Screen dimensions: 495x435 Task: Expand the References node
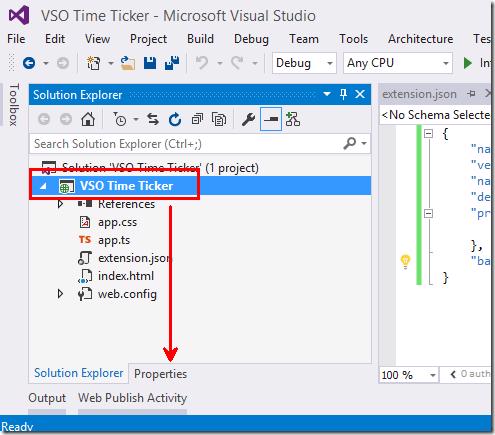60,204
